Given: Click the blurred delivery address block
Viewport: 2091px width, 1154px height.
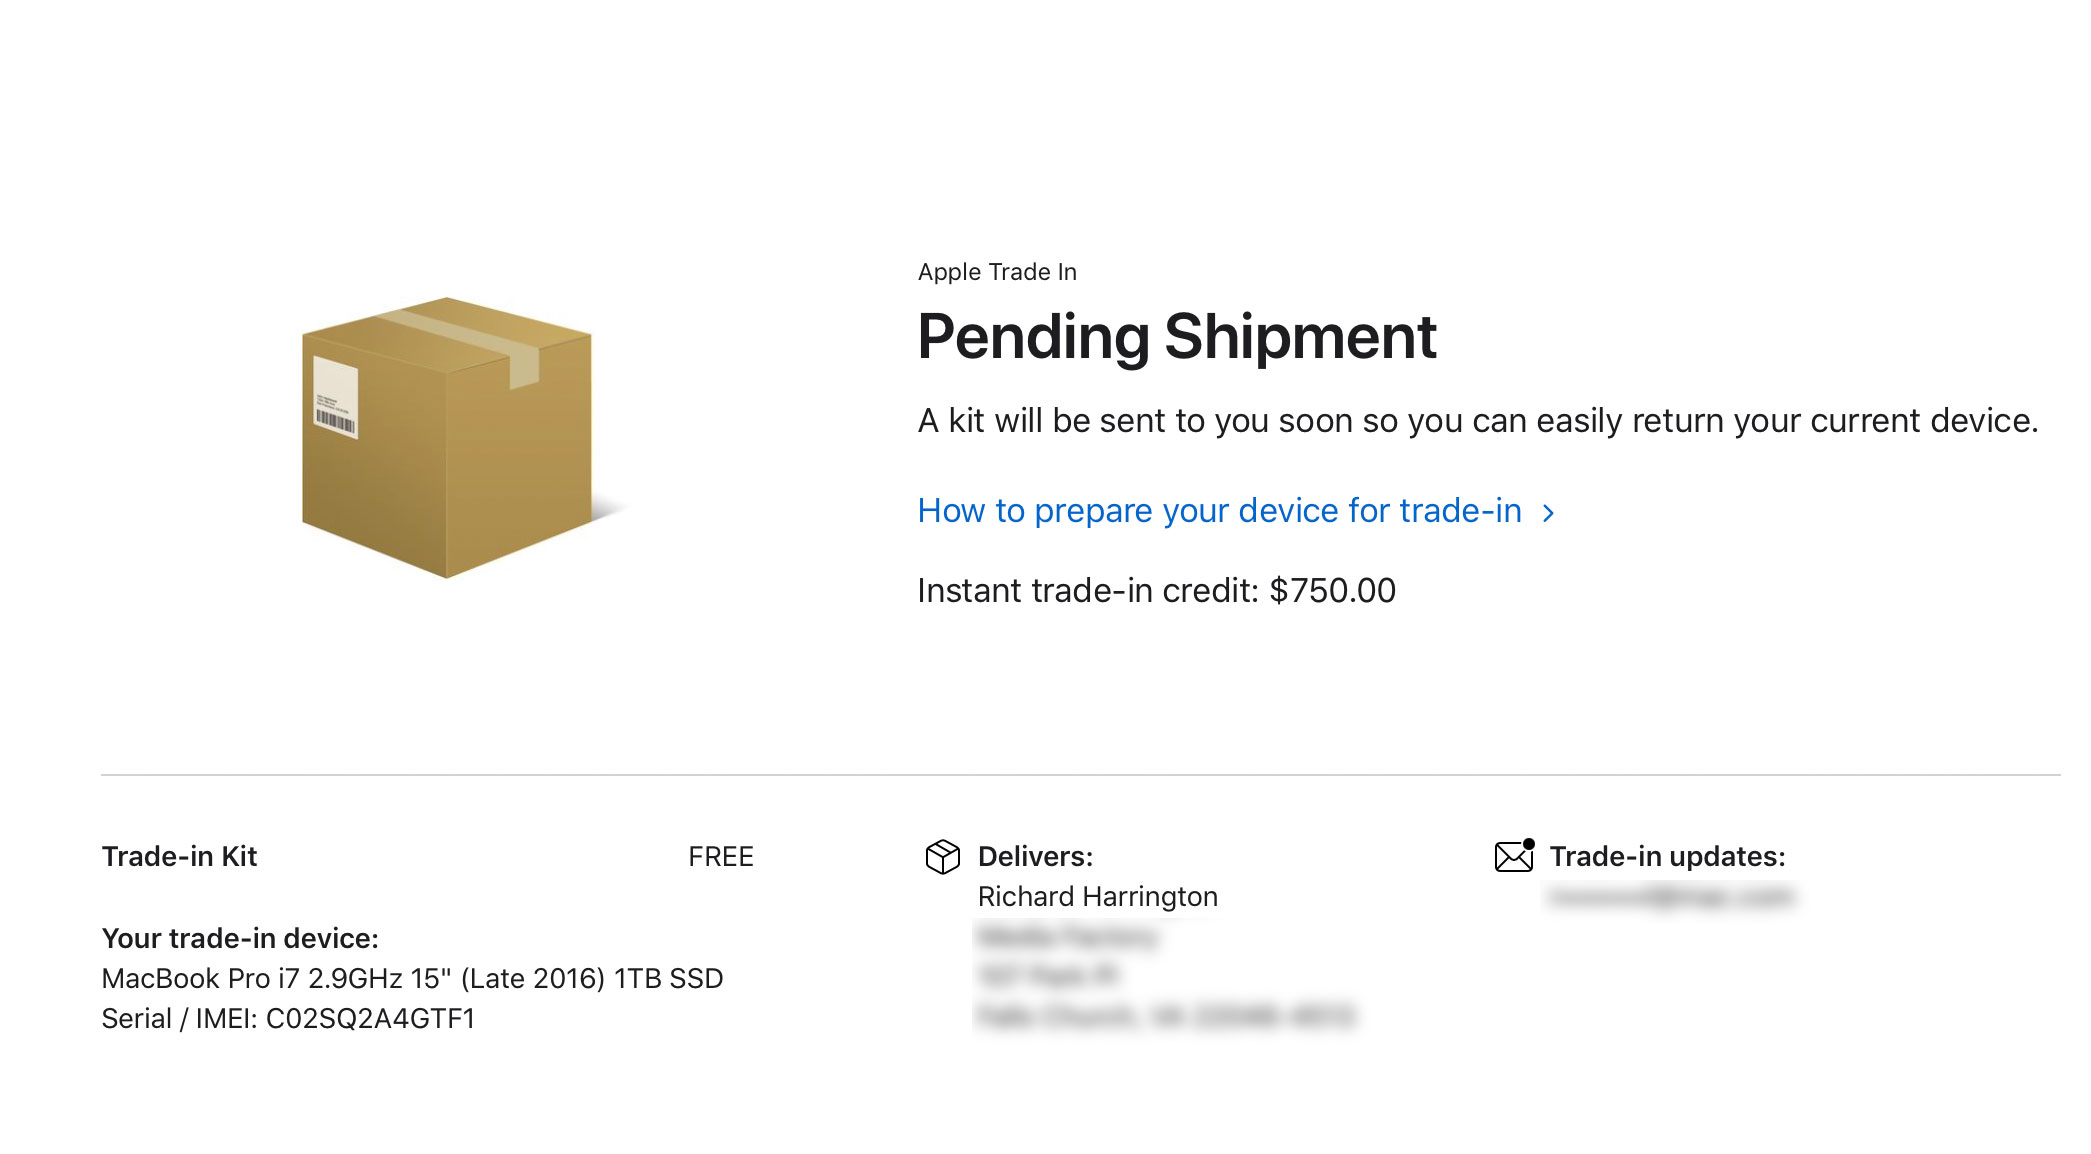Looking at the screenshot, I should click(1165, 977).
